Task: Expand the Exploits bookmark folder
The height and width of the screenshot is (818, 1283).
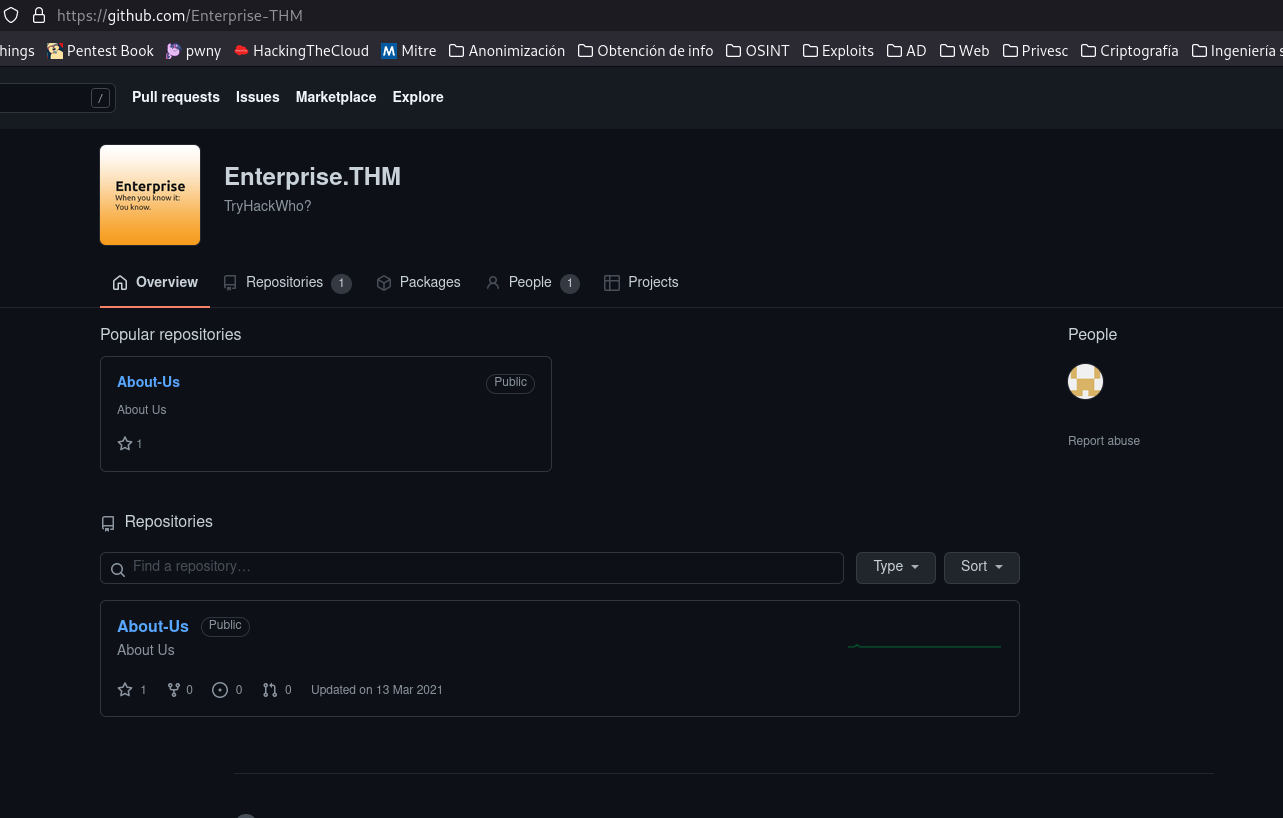Action: tap(838, 50)
